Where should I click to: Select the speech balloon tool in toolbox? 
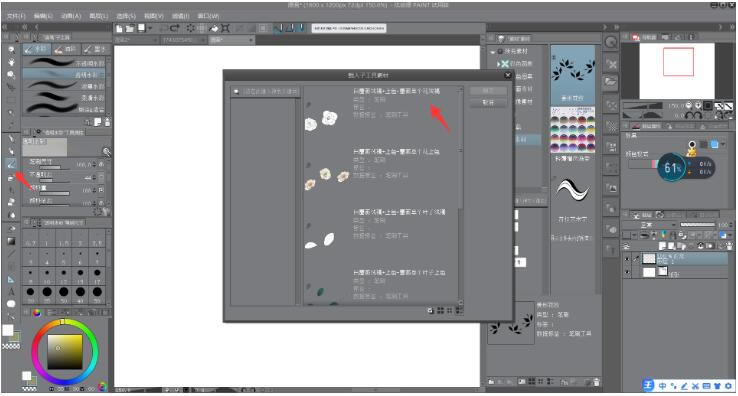pyautogui.click(x=11, y=304)
